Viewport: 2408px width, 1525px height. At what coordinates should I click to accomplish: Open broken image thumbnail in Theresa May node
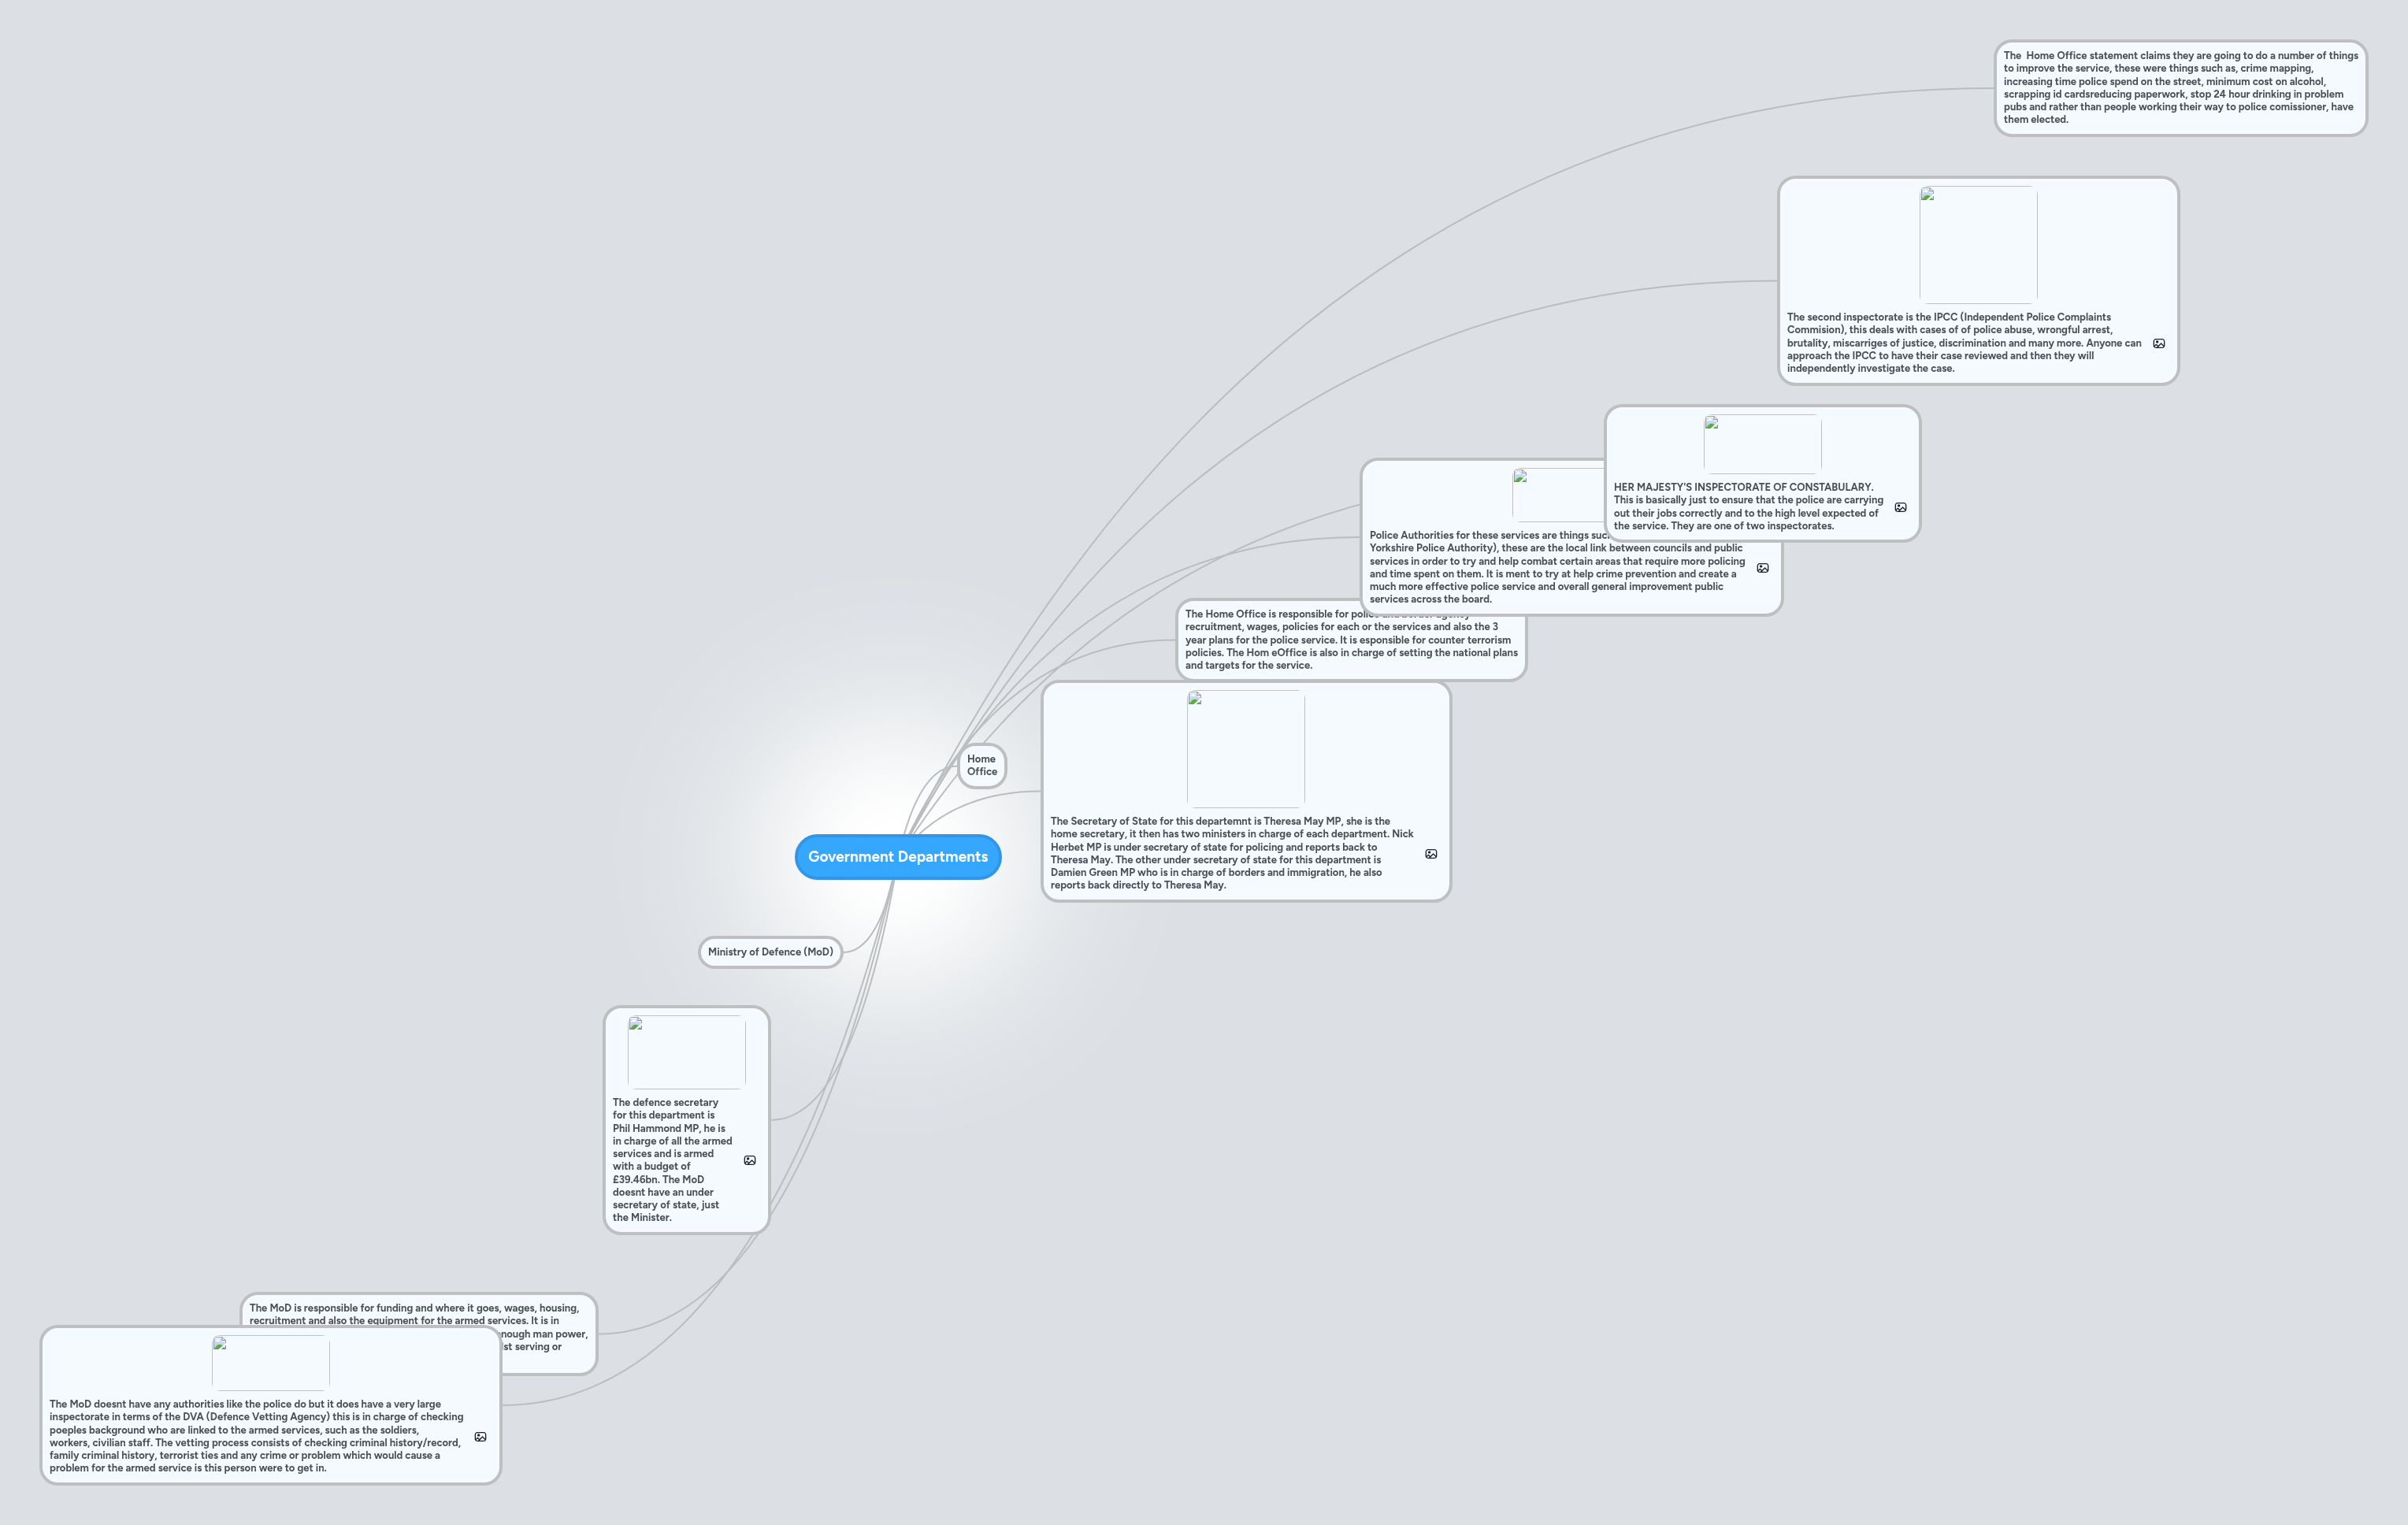[1246, 749]
